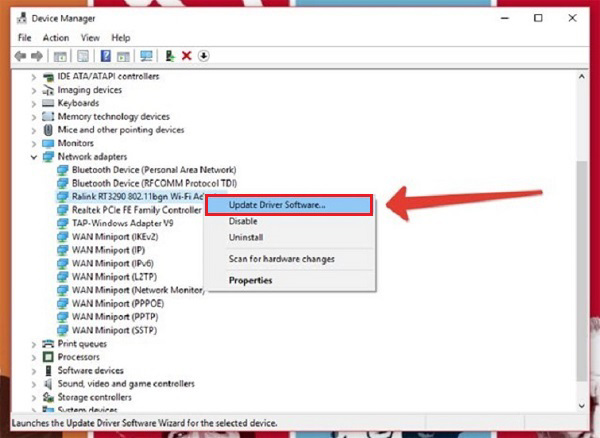Click the Processors category icon
This screenshot has height=438, width=600.
(x=48, y=357)
